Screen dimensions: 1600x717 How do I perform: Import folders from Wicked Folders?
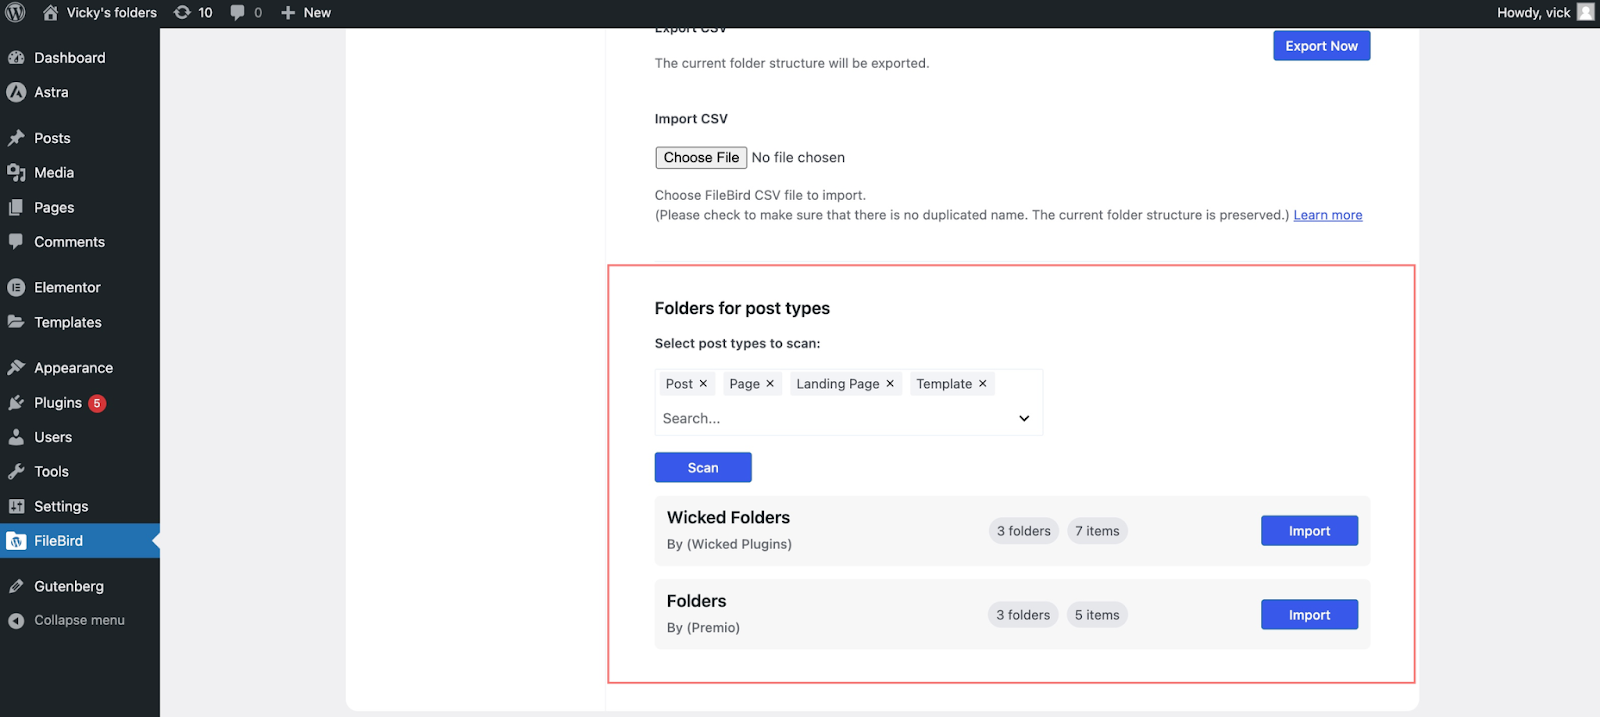tap(1309, 531)
